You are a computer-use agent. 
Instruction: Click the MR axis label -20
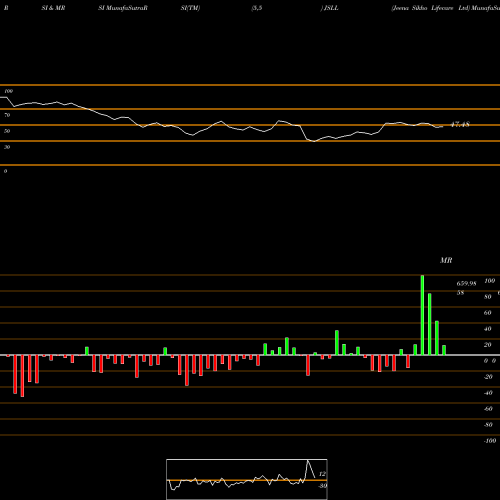pyautogui.click(x=488, y=377)
